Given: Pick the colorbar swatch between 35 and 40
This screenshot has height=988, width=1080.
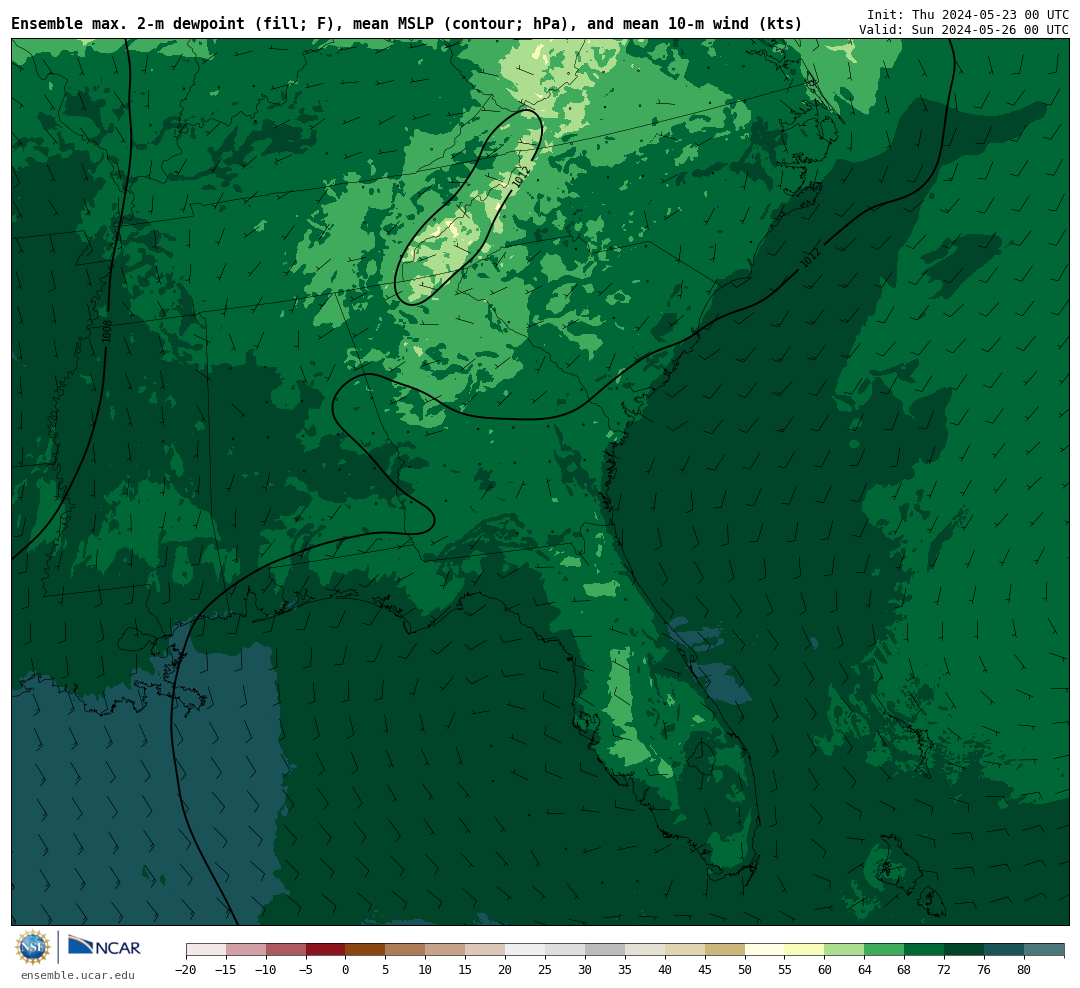Looking at the screenshot, I should tap(645, 950).
